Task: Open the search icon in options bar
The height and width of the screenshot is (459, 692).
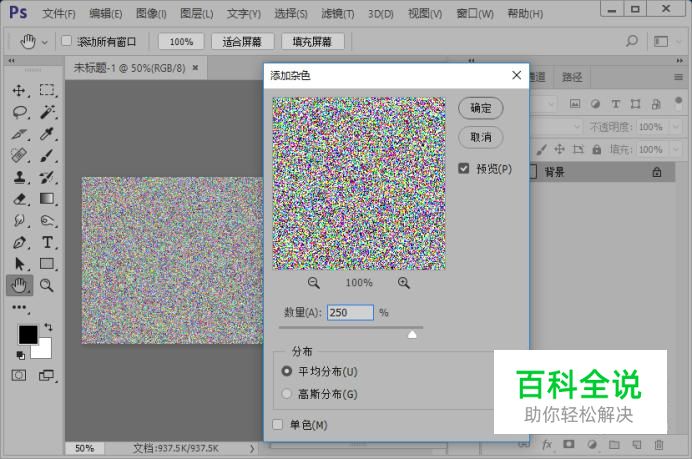Action: click(x=632, y=41)
